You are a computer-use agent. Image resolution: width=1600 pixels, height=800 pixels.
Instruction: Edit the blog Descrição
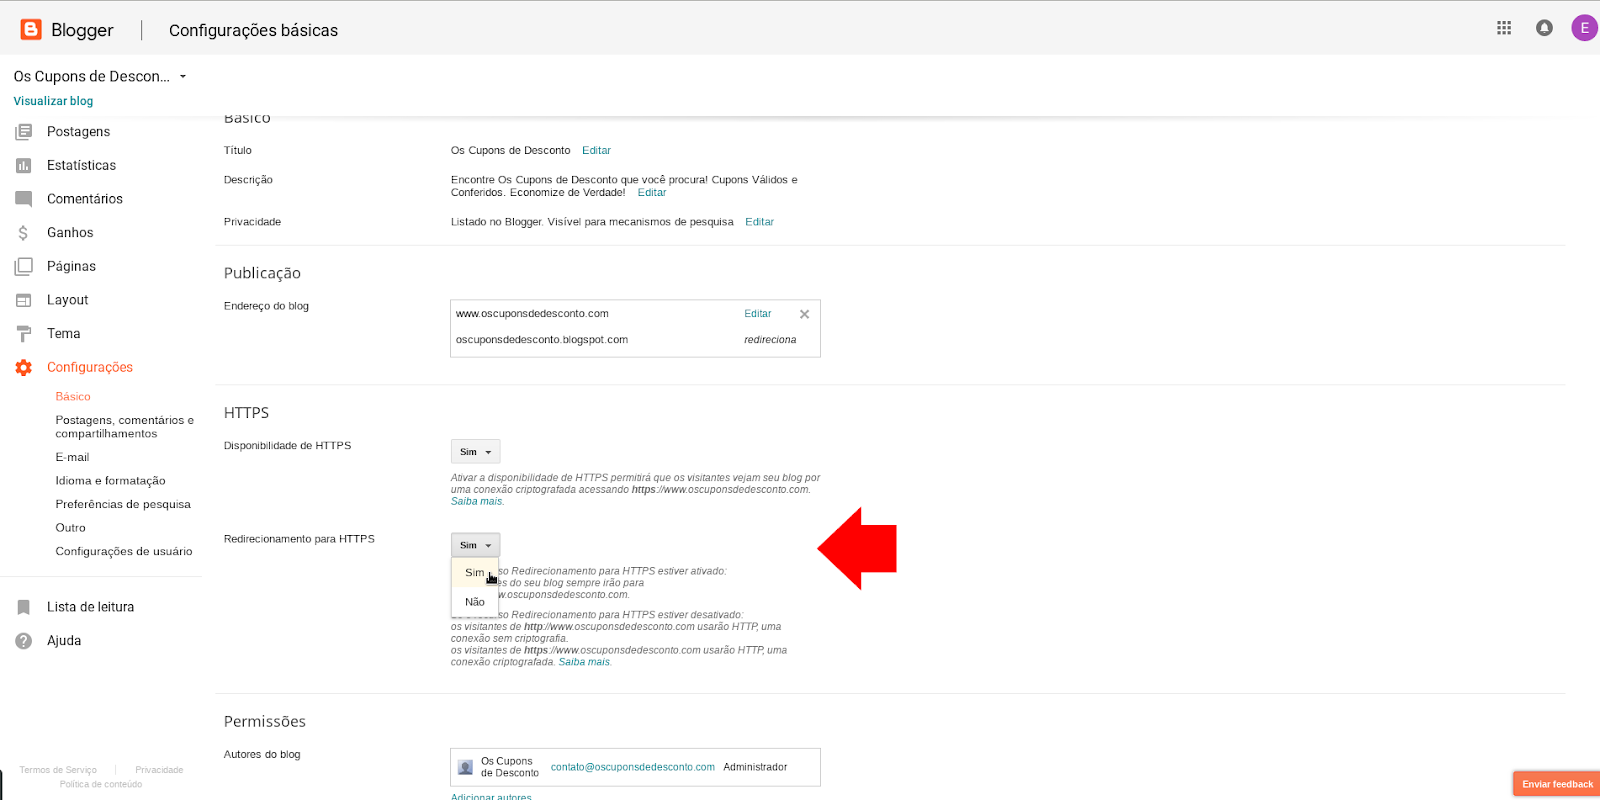(x=652, y=193)
